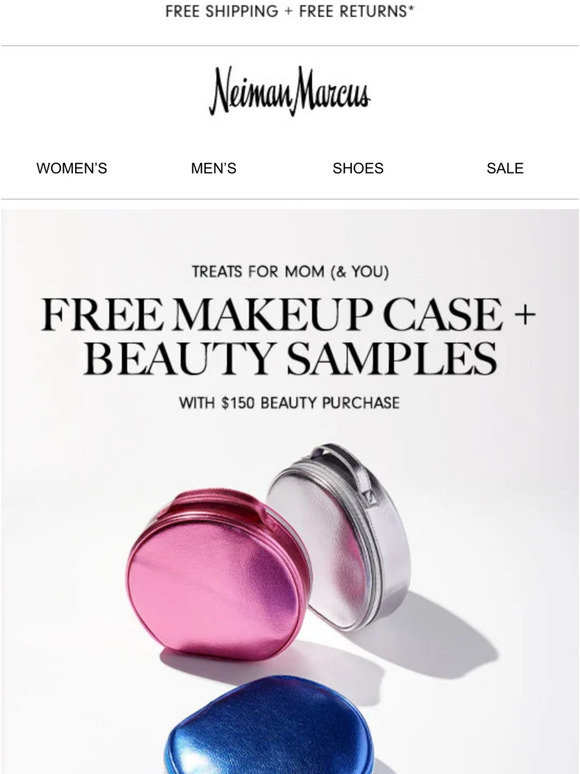Click the Beauty Samples headline line
This screenshot has height=774, width=580.
[290, 358]
